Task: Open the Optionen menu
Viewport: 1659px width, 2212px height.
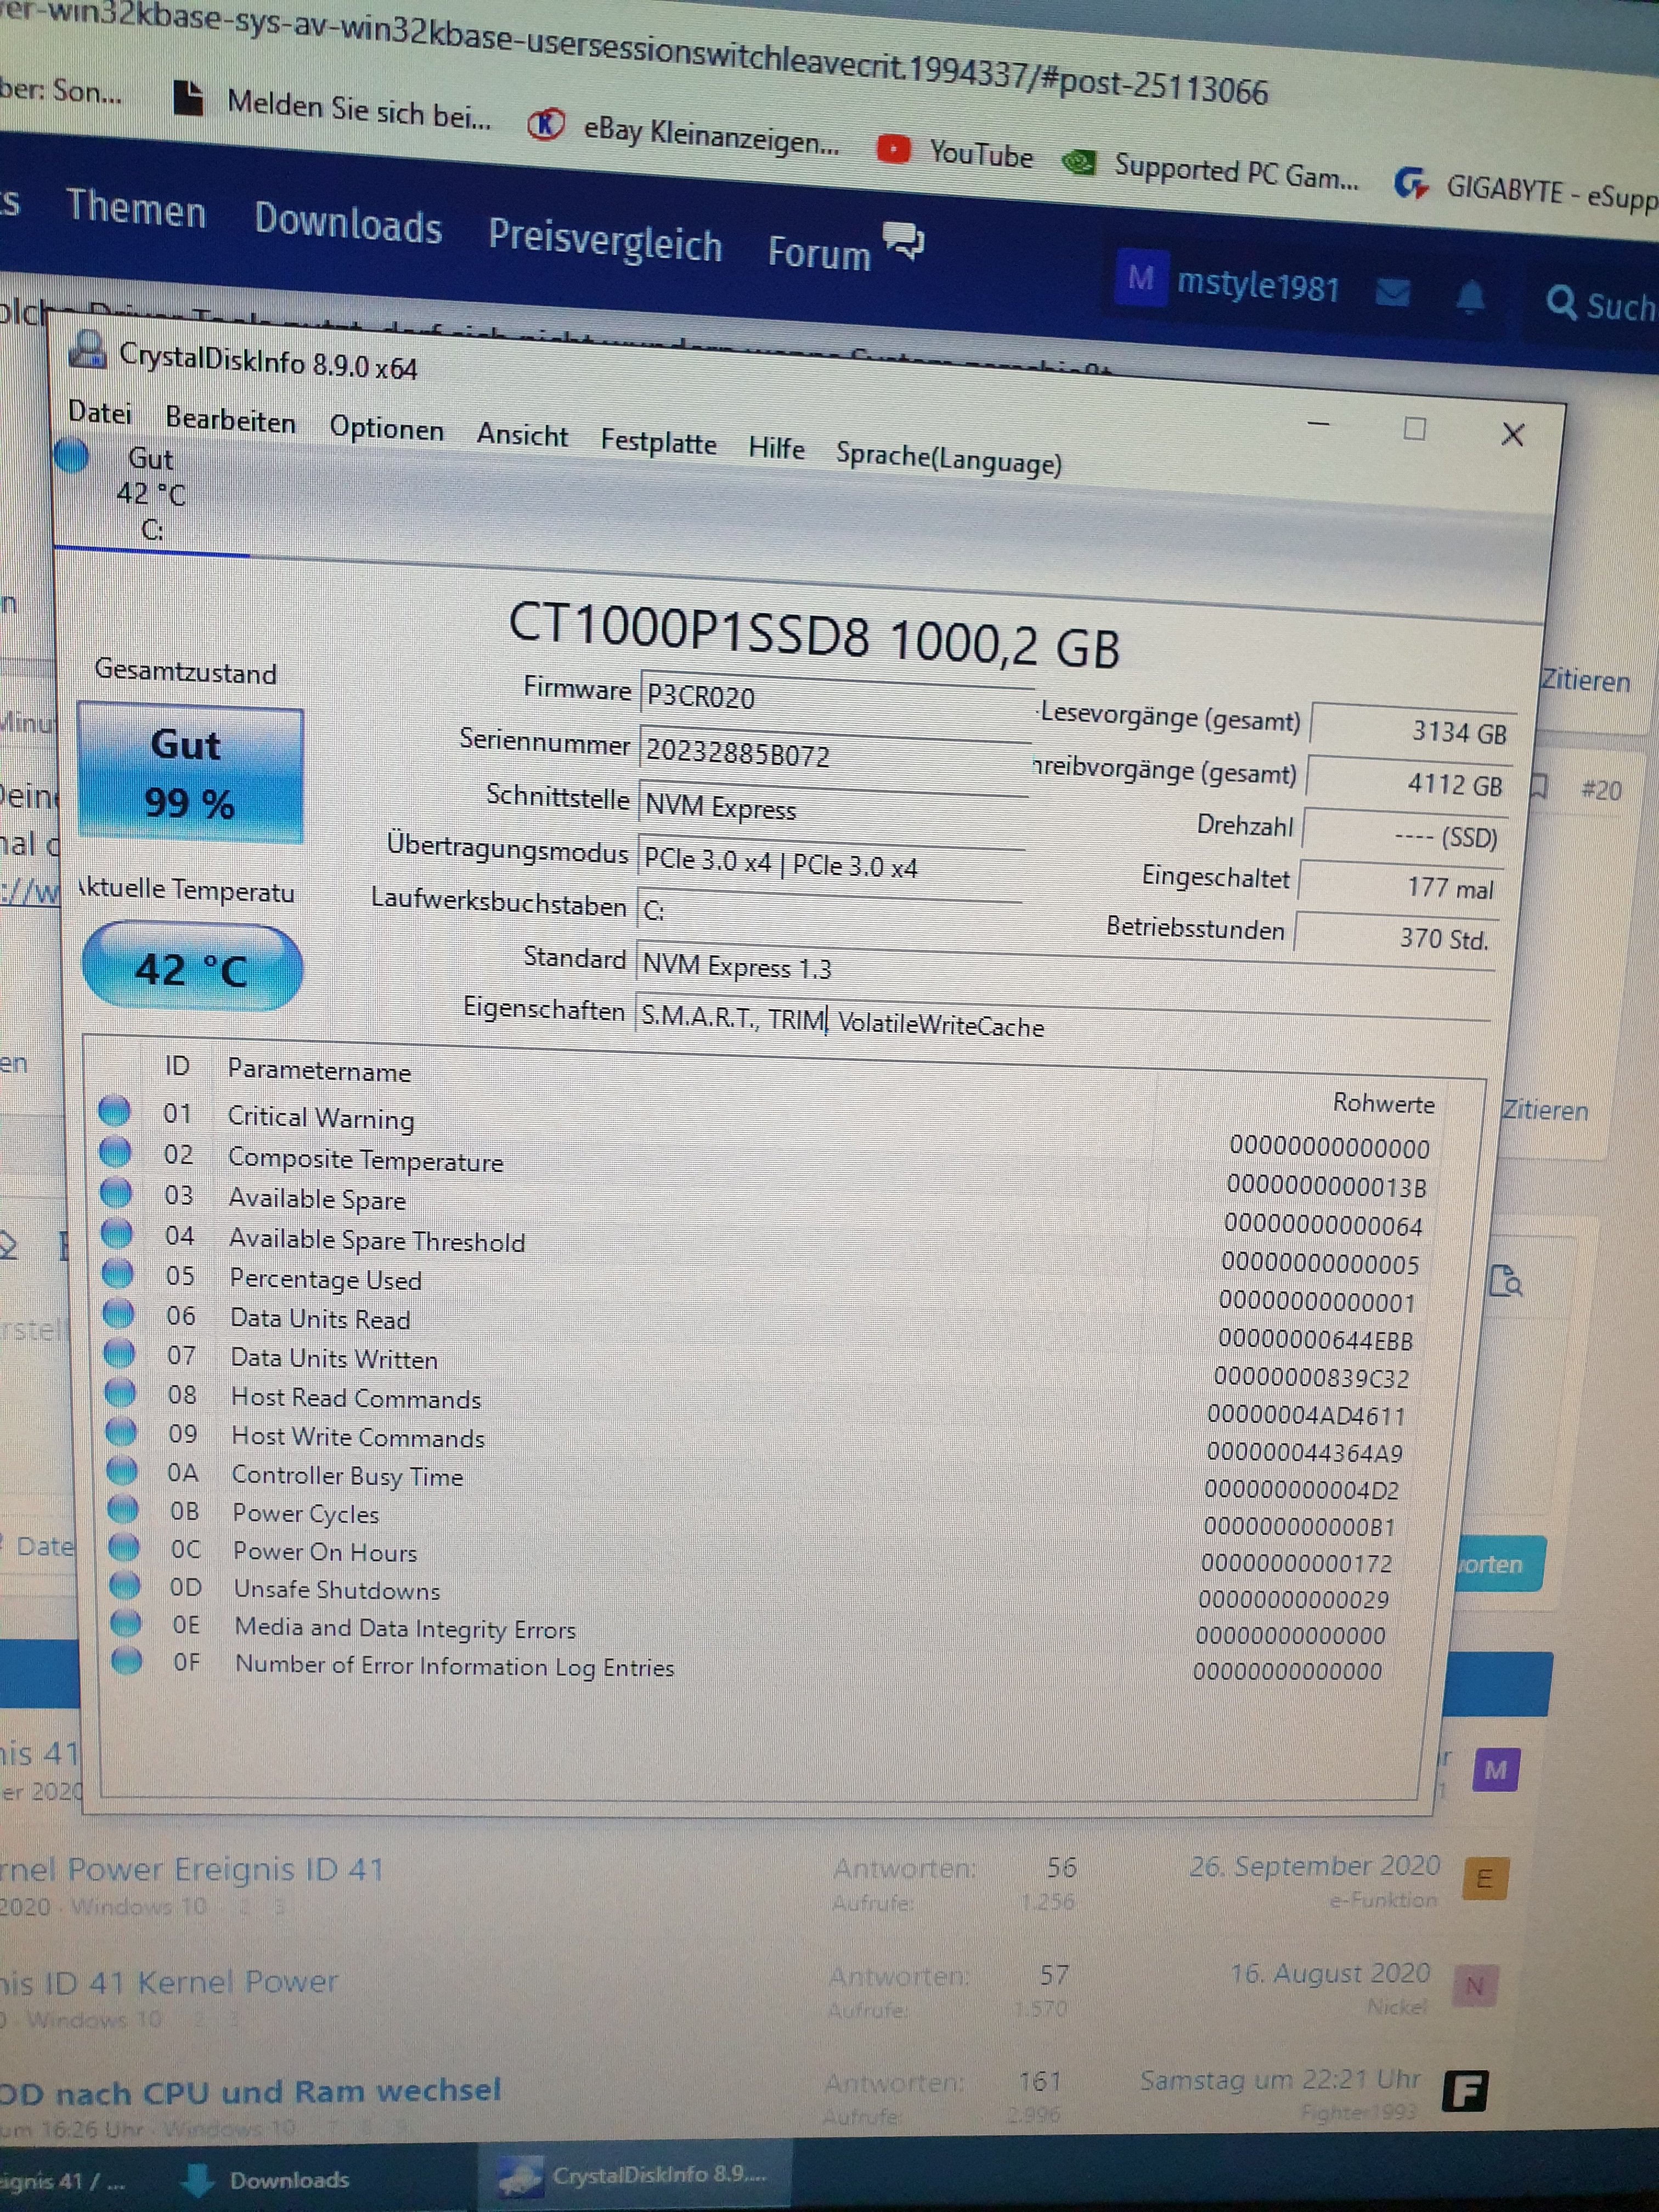Action: click(387, 428)
